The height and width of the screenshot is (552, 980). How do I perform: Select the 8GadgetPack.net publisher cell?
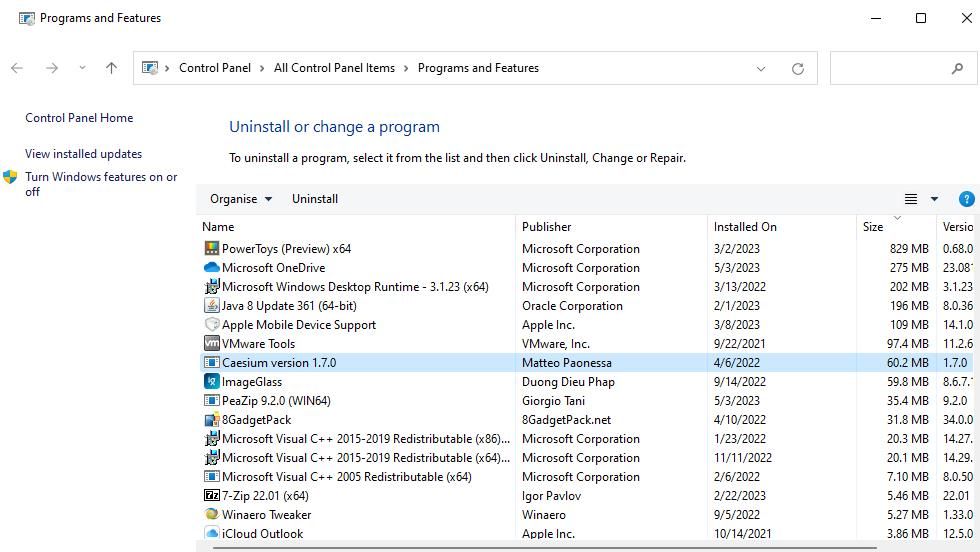click(x=566, y=419)
